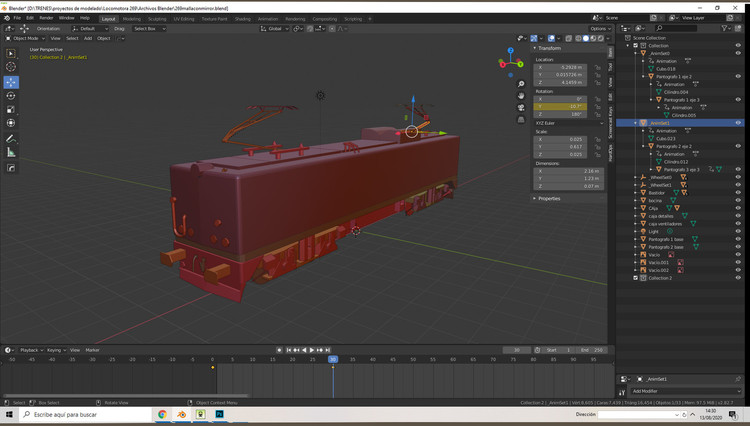Open the Options dropdown in viewport
The width and height of the screenshot is (750, 426).
(600, 29)
